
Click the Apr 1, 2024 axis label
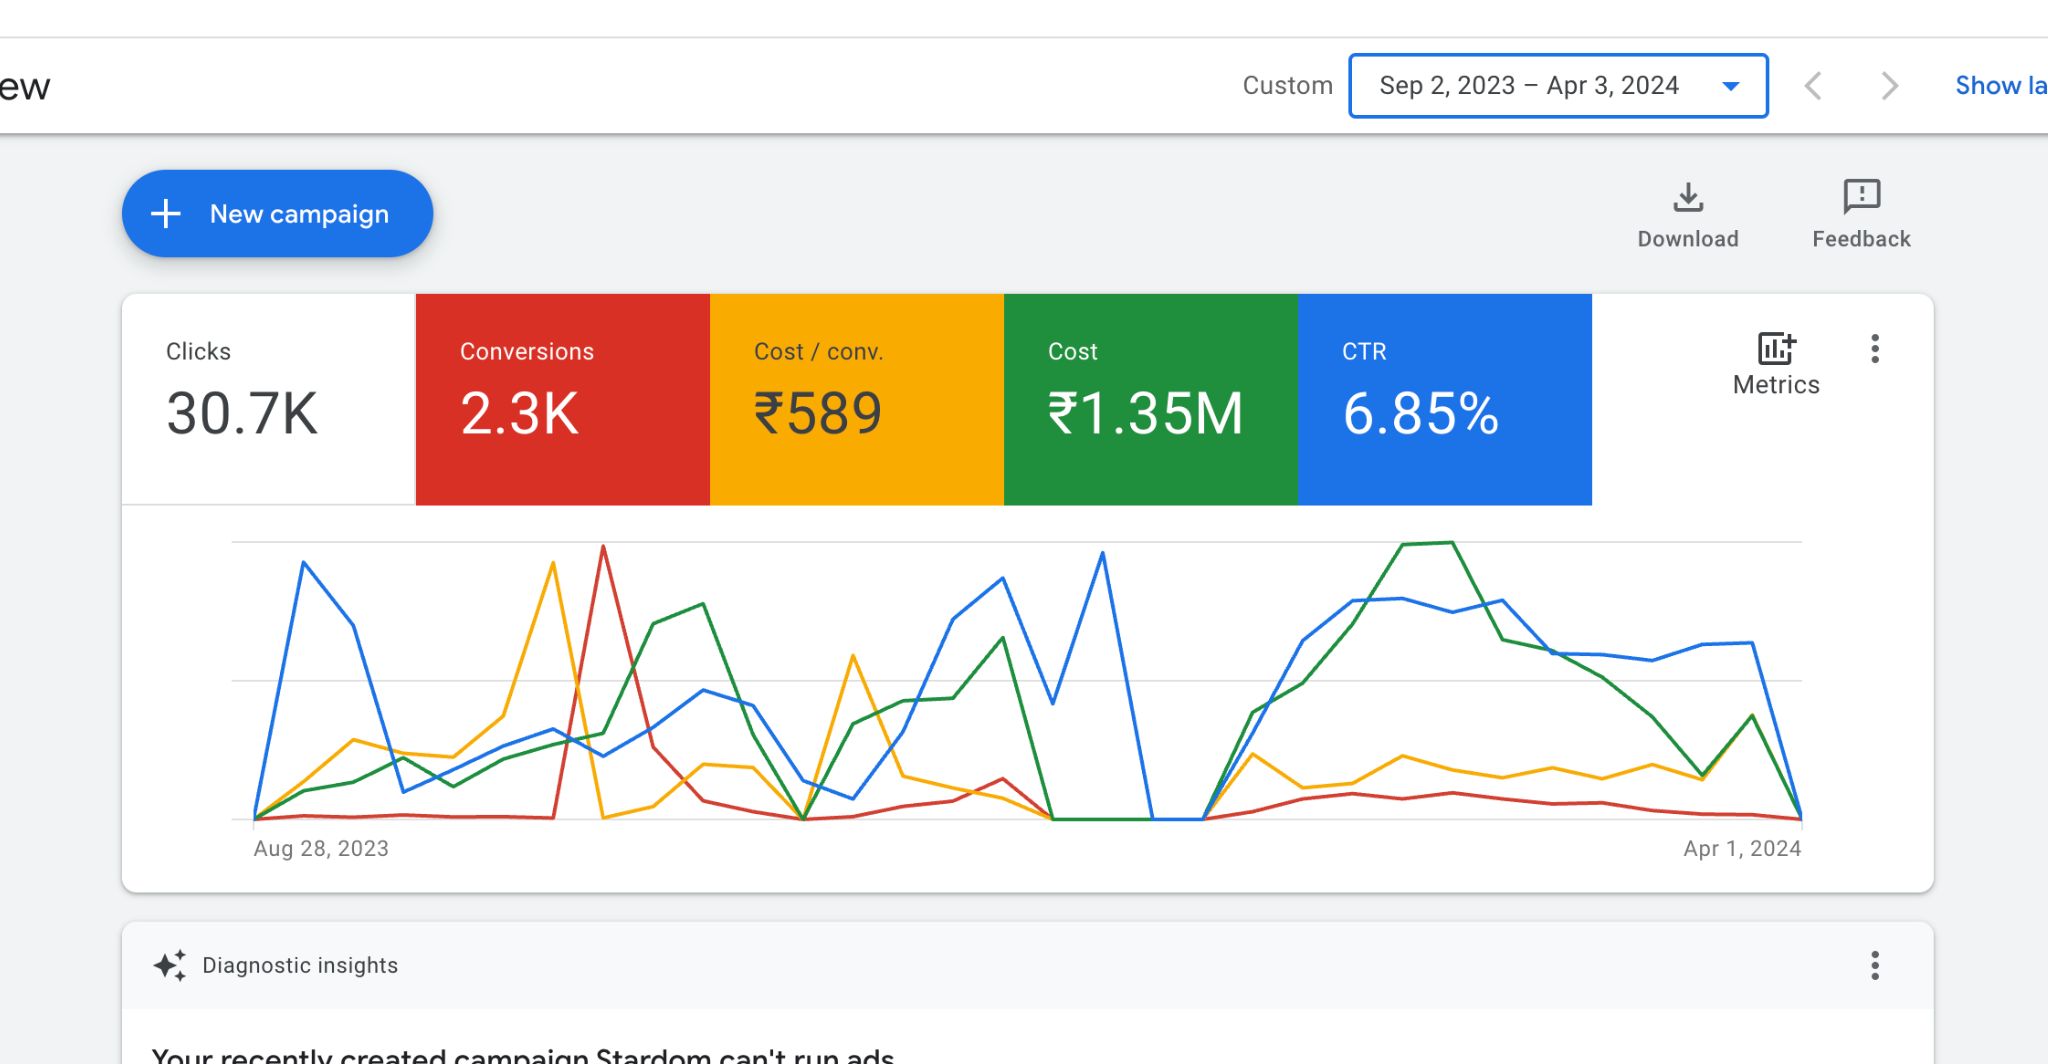point(1742,849)
